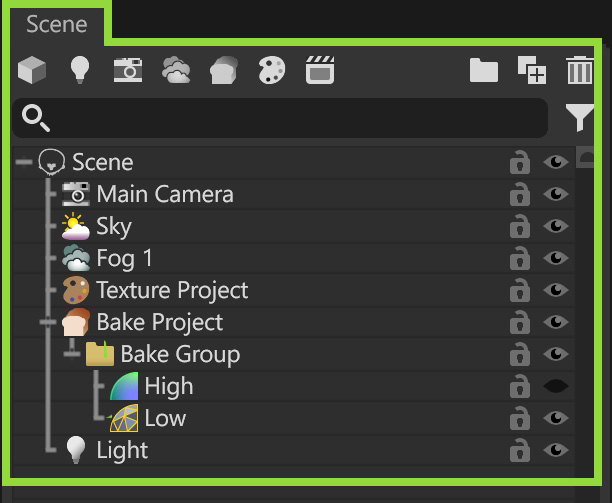Add a fog object with cloud icon
This screenshot has height=503, width=612.
pos(176,71)
